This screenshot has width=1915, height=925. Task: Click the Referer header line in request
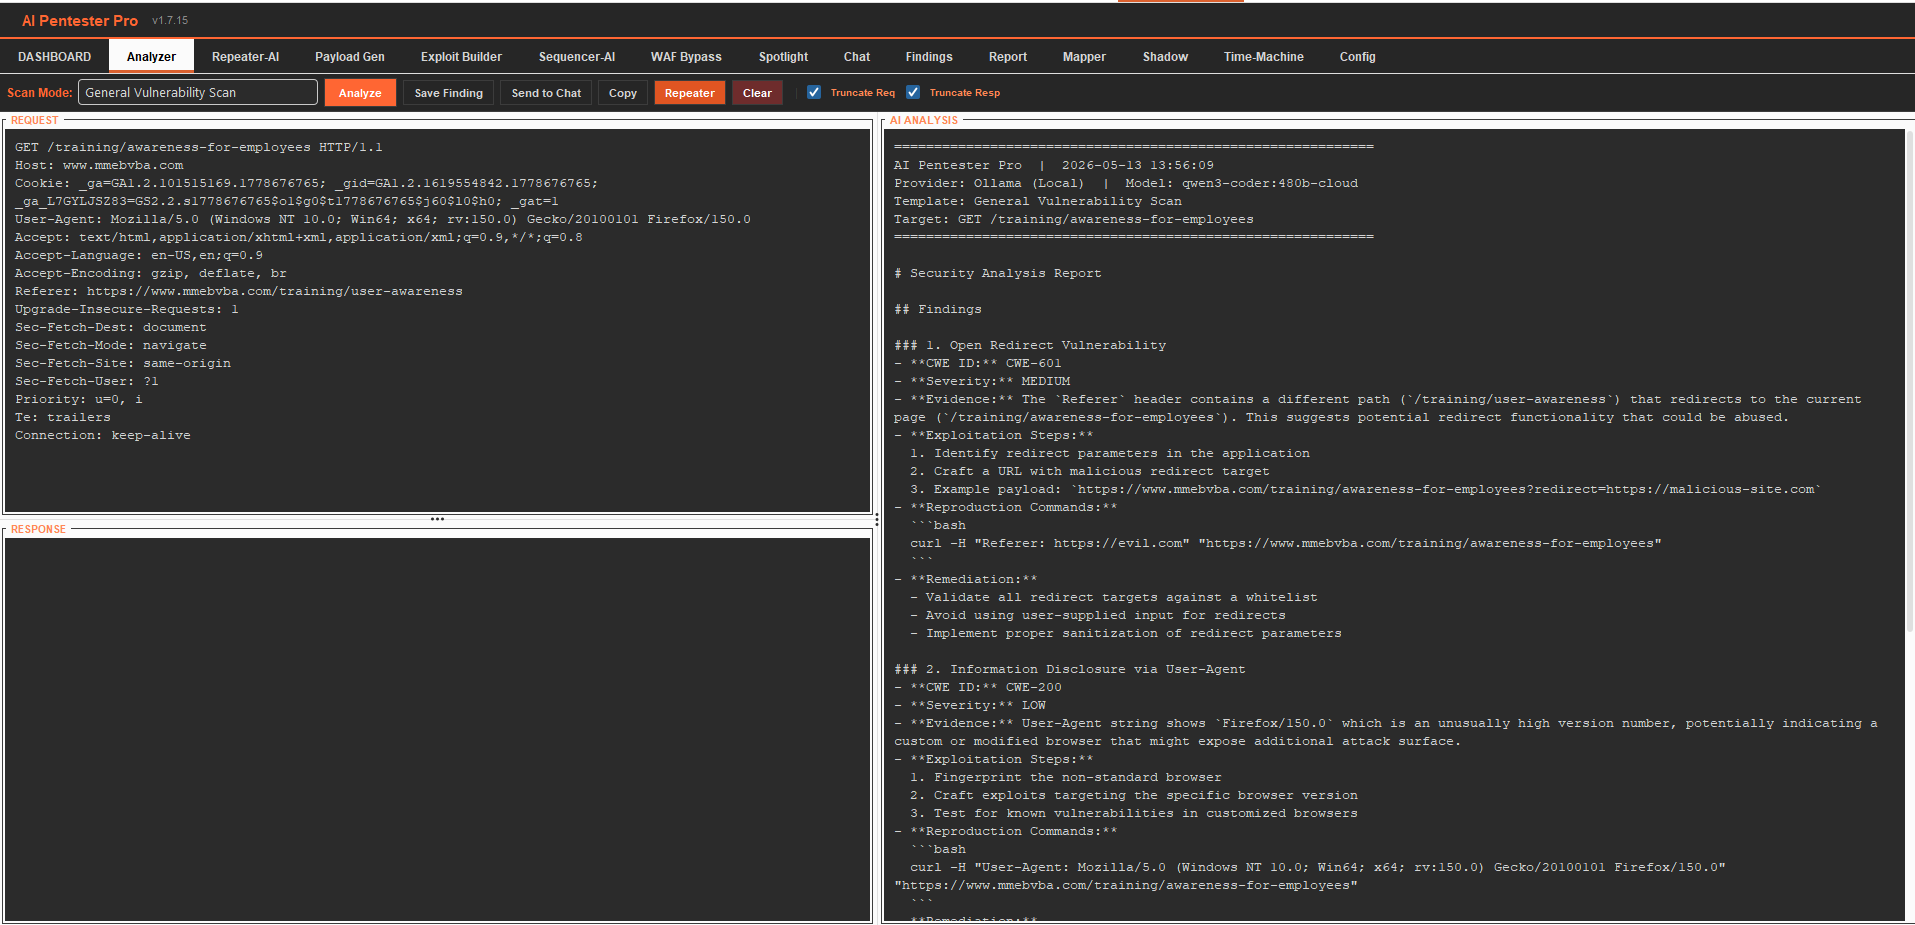coord(238,291)
